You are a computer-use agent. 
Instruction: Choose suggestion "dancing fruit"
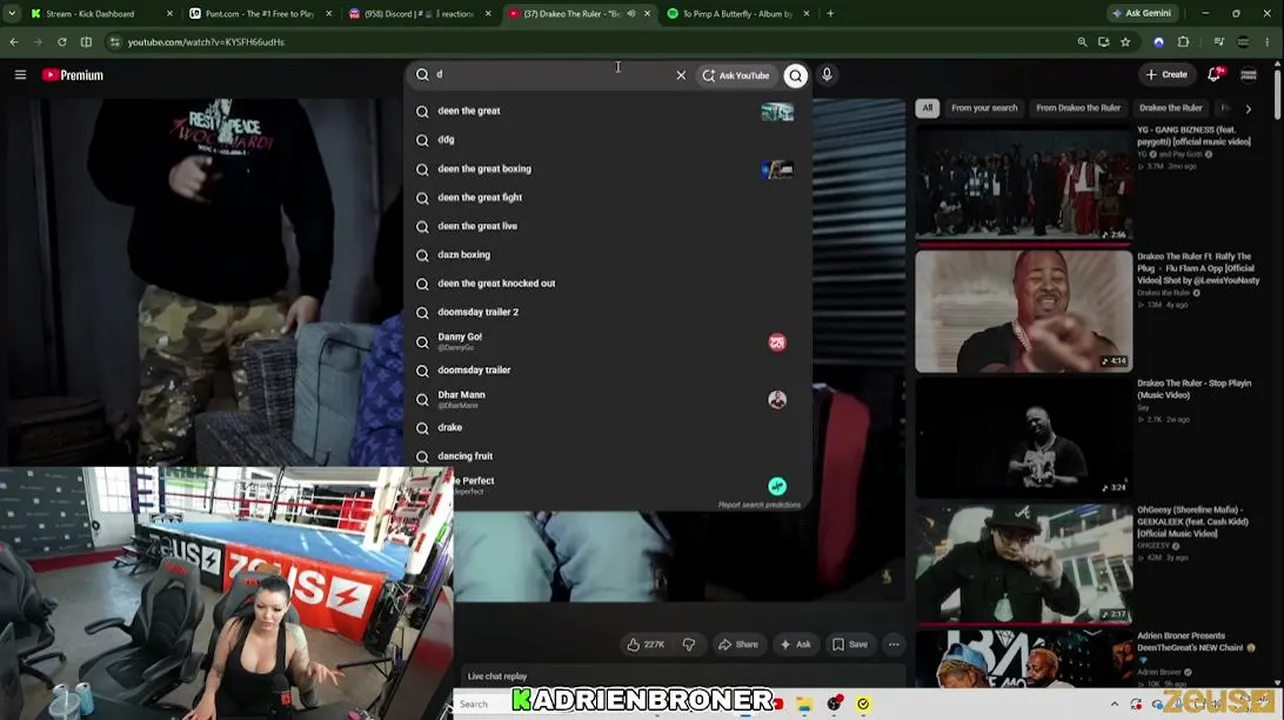609,456
